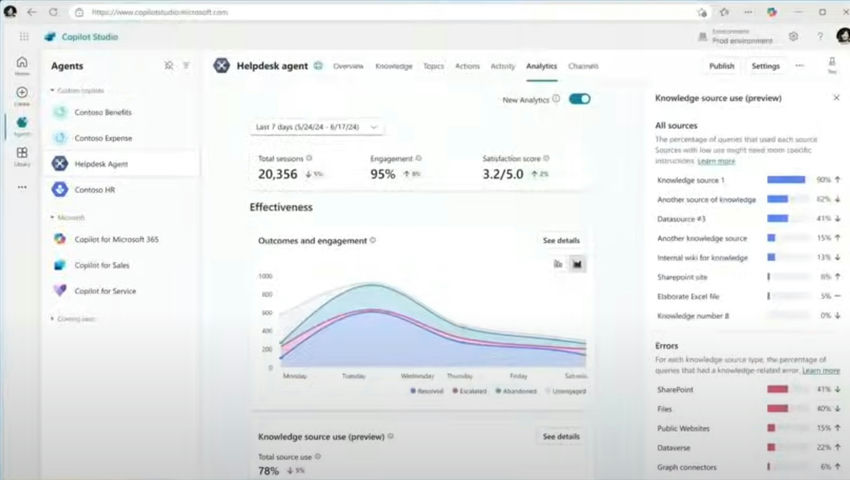The height and width of the screenshot is (480, 850).
Task: Click info icon beside Outcomes and engagement
Action: pos(373,240)
